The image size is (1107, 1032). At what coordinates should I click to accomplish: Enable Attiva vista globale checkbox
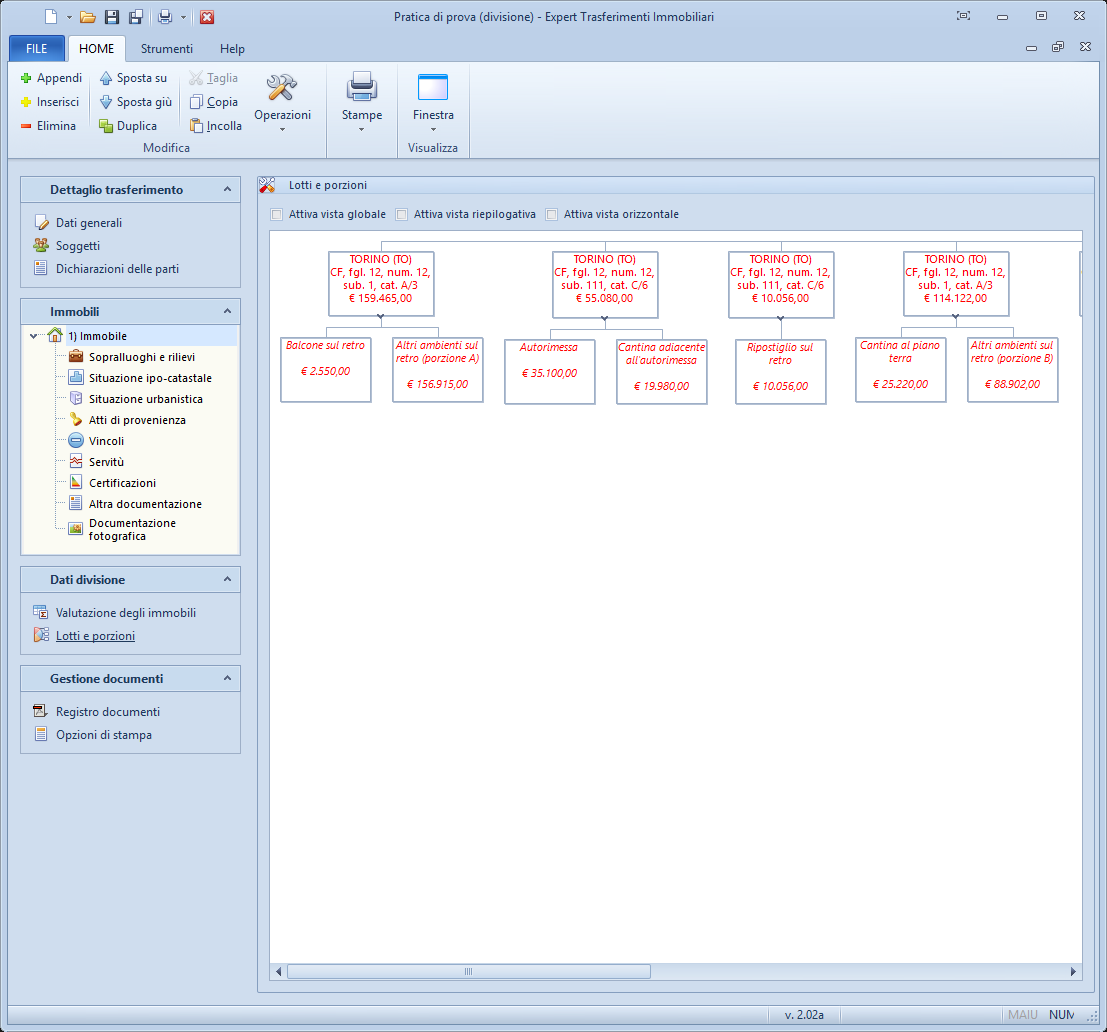pos(277,214)
